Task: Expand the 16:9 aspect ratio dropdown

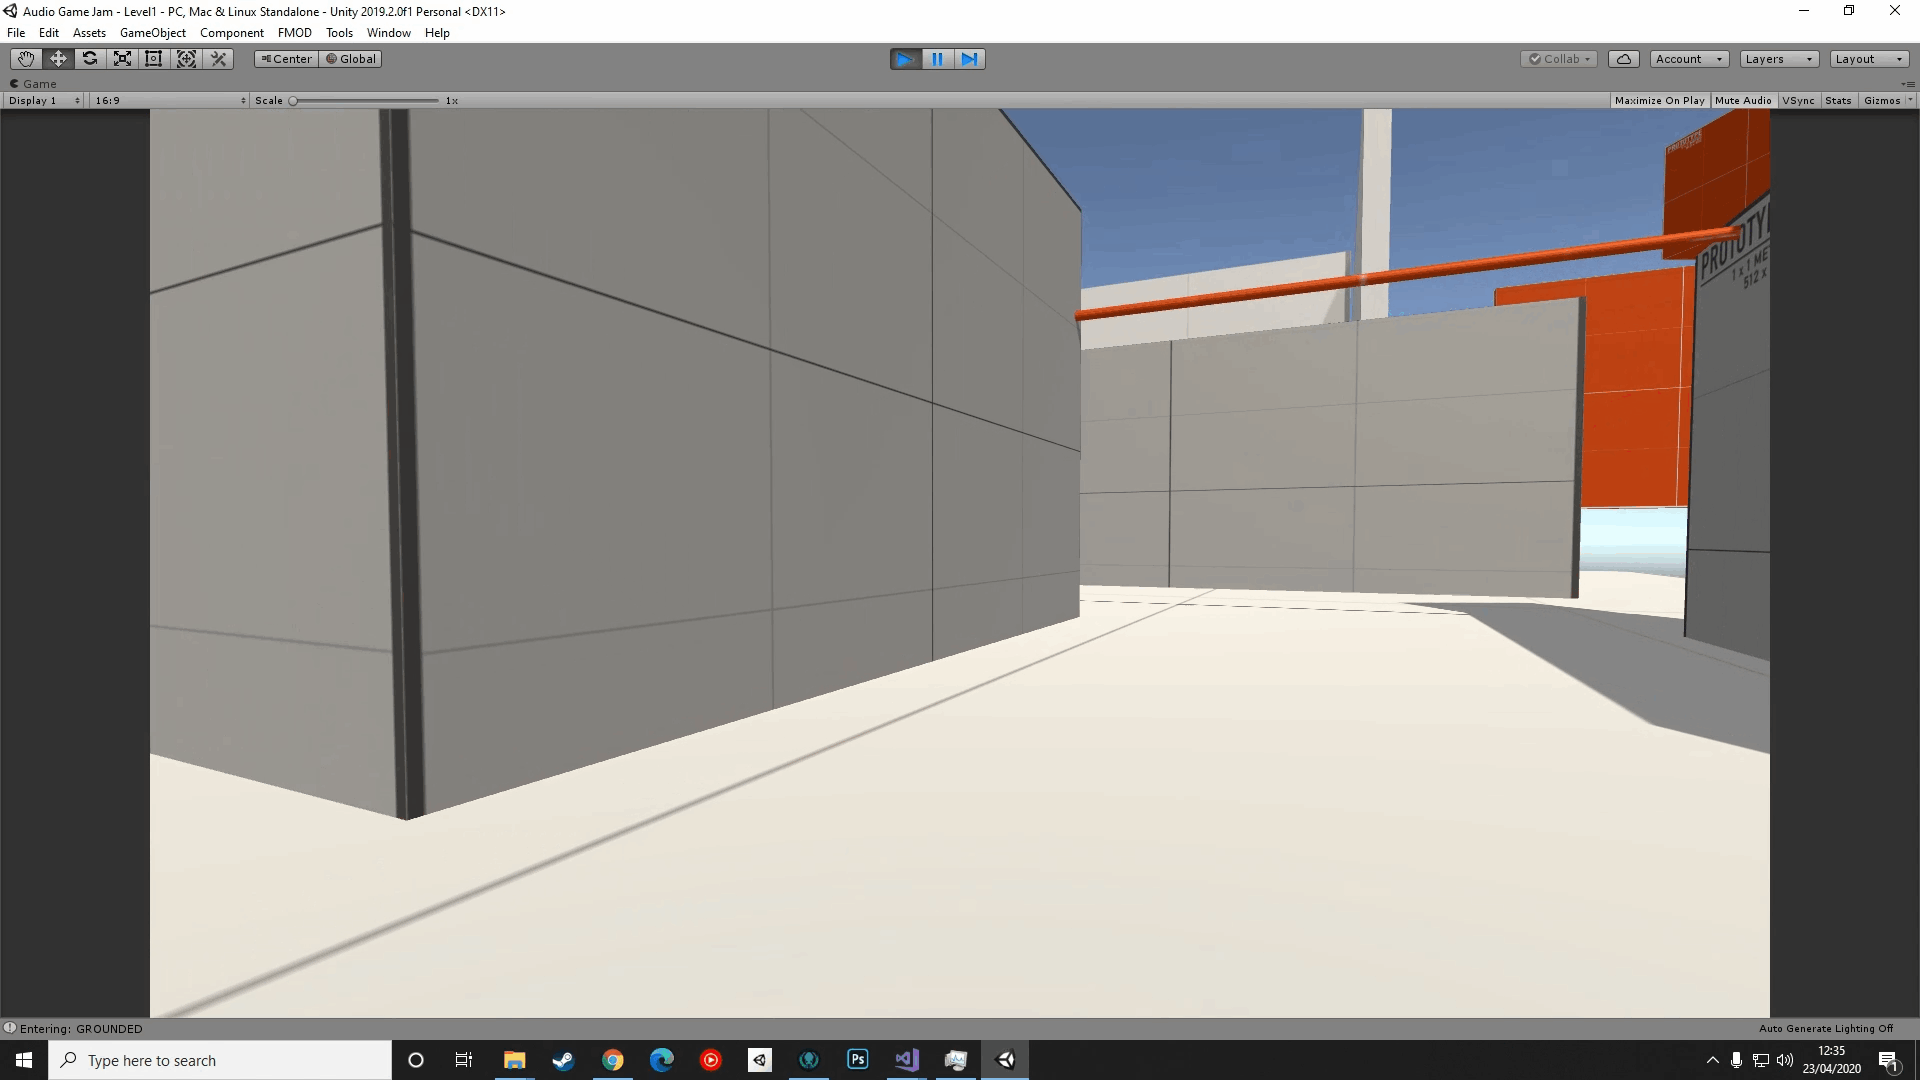Action: point(170,100)
